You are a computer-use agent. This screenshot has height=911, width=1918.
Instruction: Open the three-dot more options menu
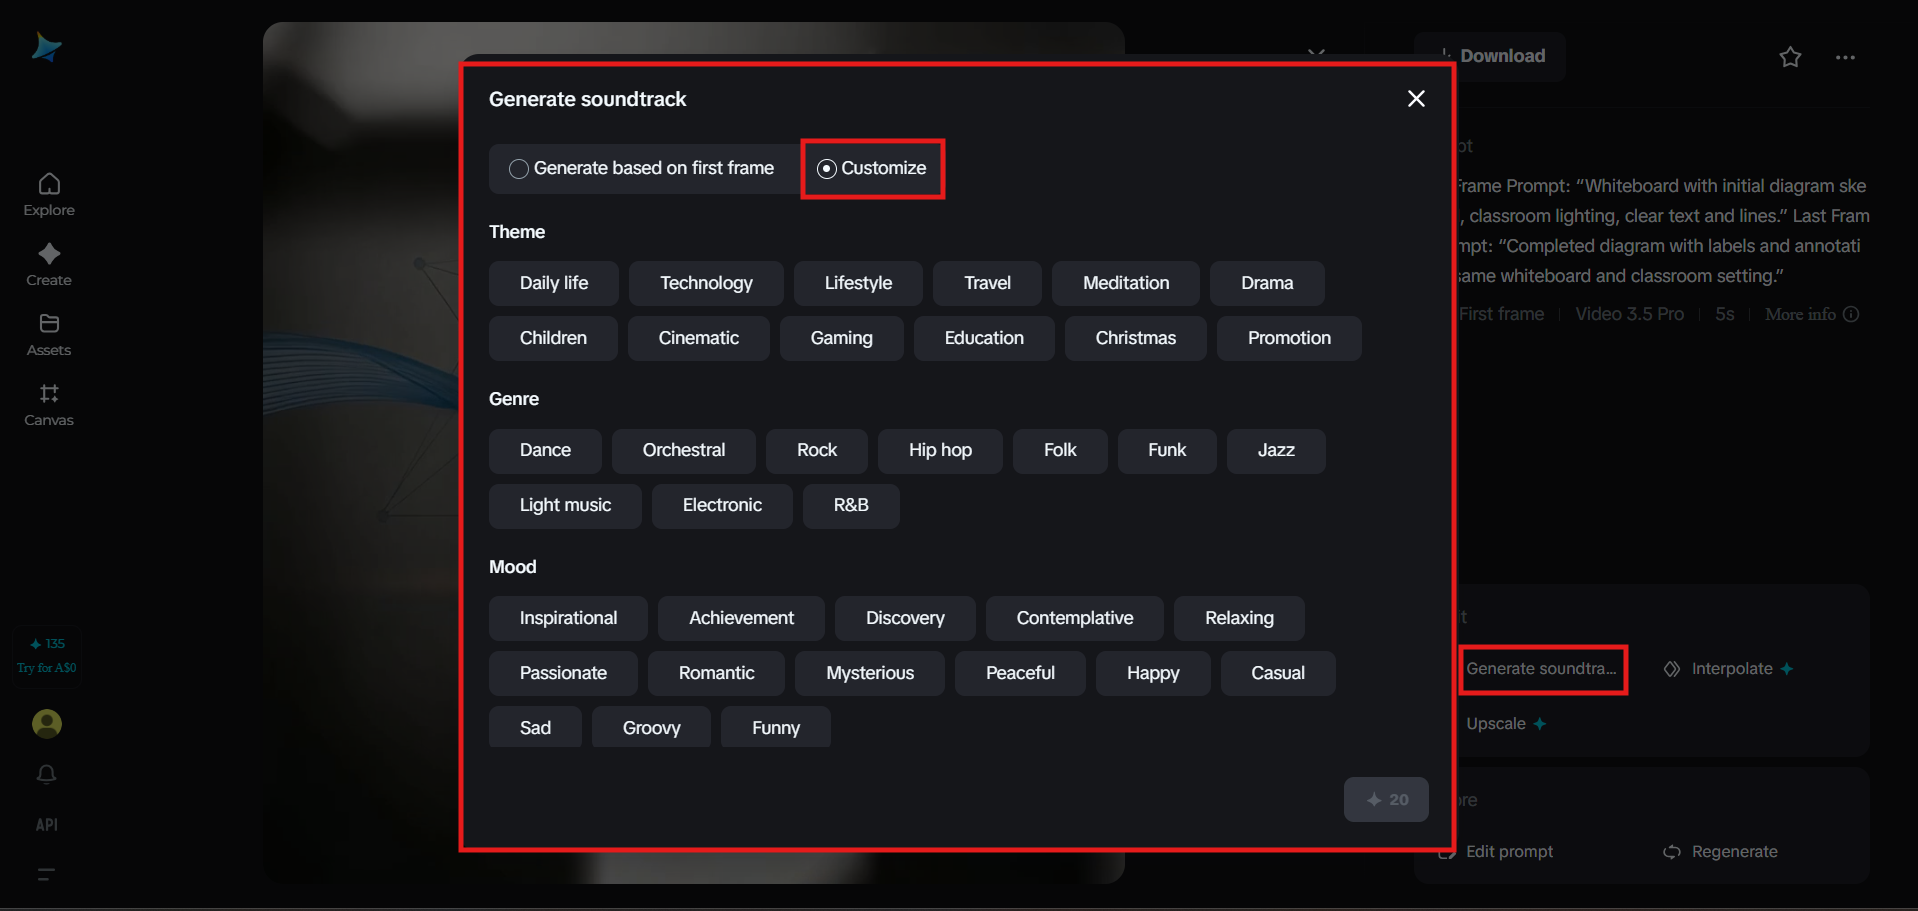1845,57
